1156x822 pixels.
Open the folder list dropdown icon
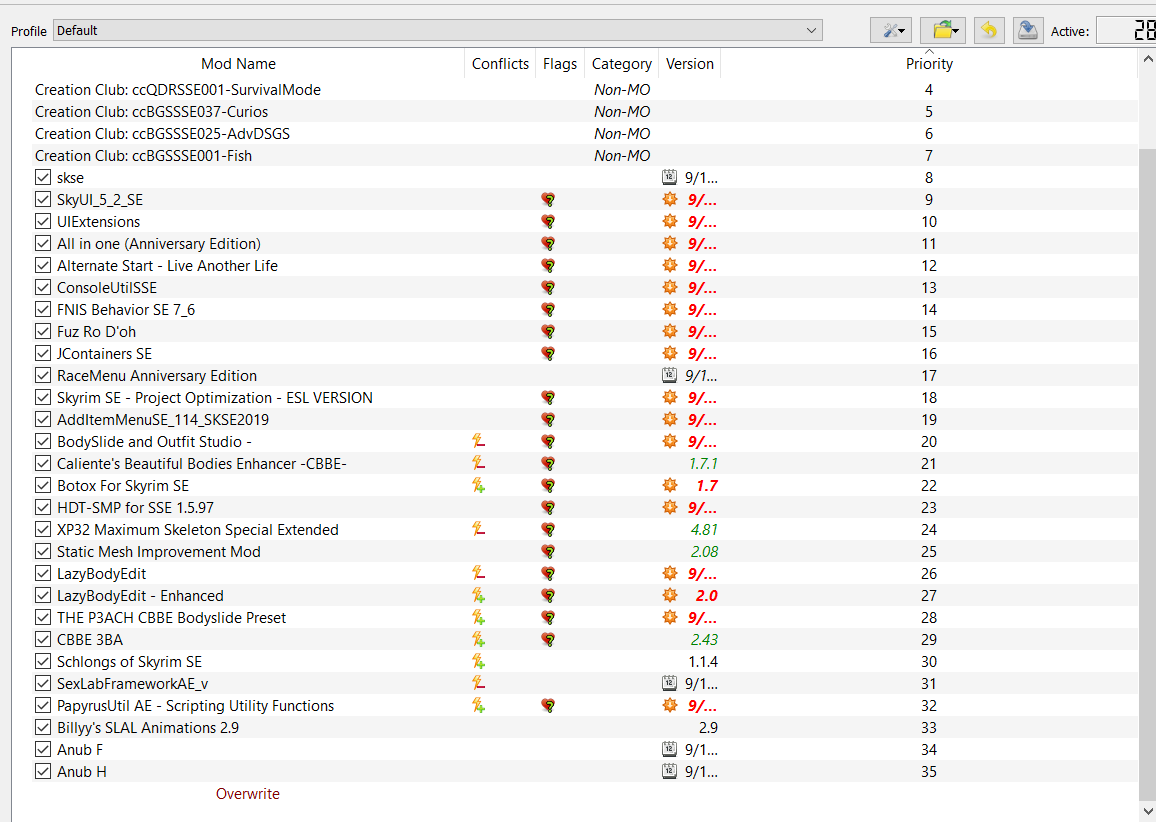[944, 31]
